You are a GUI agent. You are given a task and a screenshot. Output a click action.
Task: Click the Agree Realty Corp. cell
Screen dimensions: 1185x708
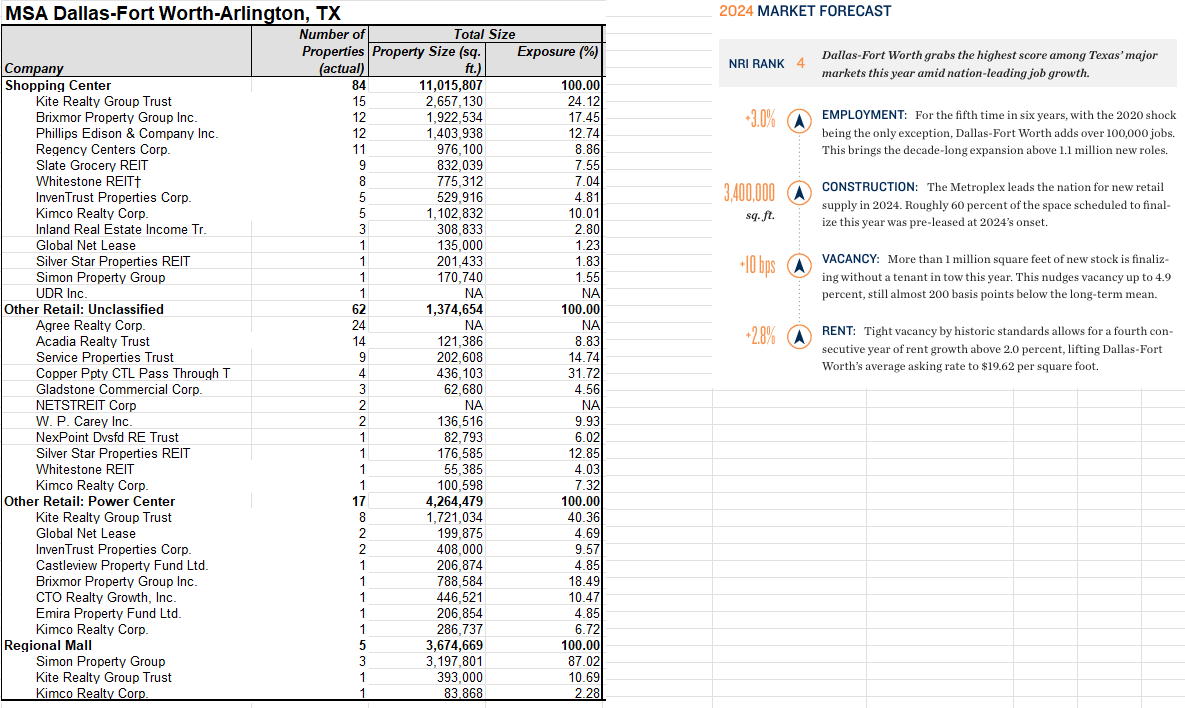pyautogui.click(x=90, y=325)
